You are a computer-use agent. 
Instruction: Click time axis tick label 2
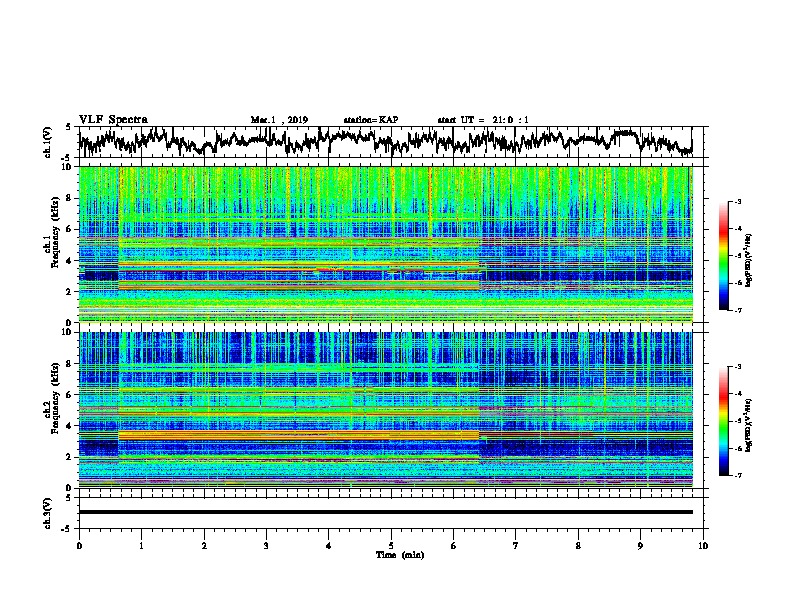204,546
